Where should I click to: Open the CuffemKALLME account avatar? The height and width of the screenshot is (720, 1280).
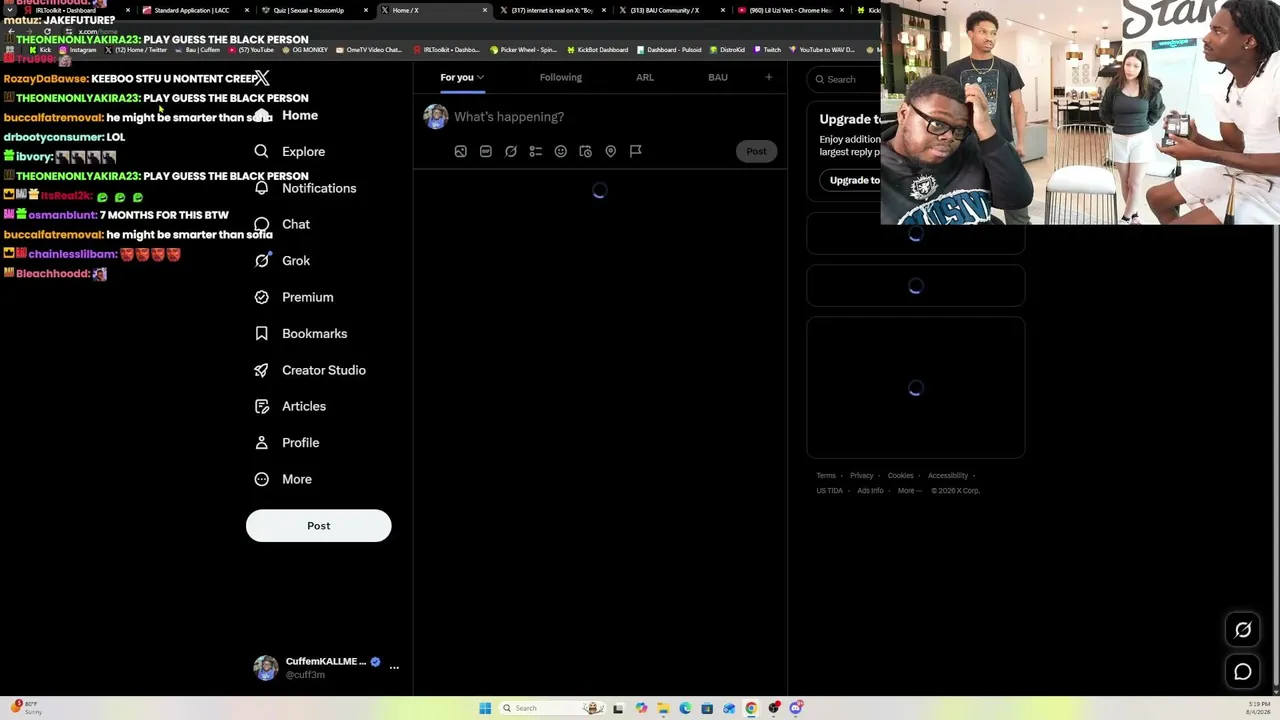point(265,668)
